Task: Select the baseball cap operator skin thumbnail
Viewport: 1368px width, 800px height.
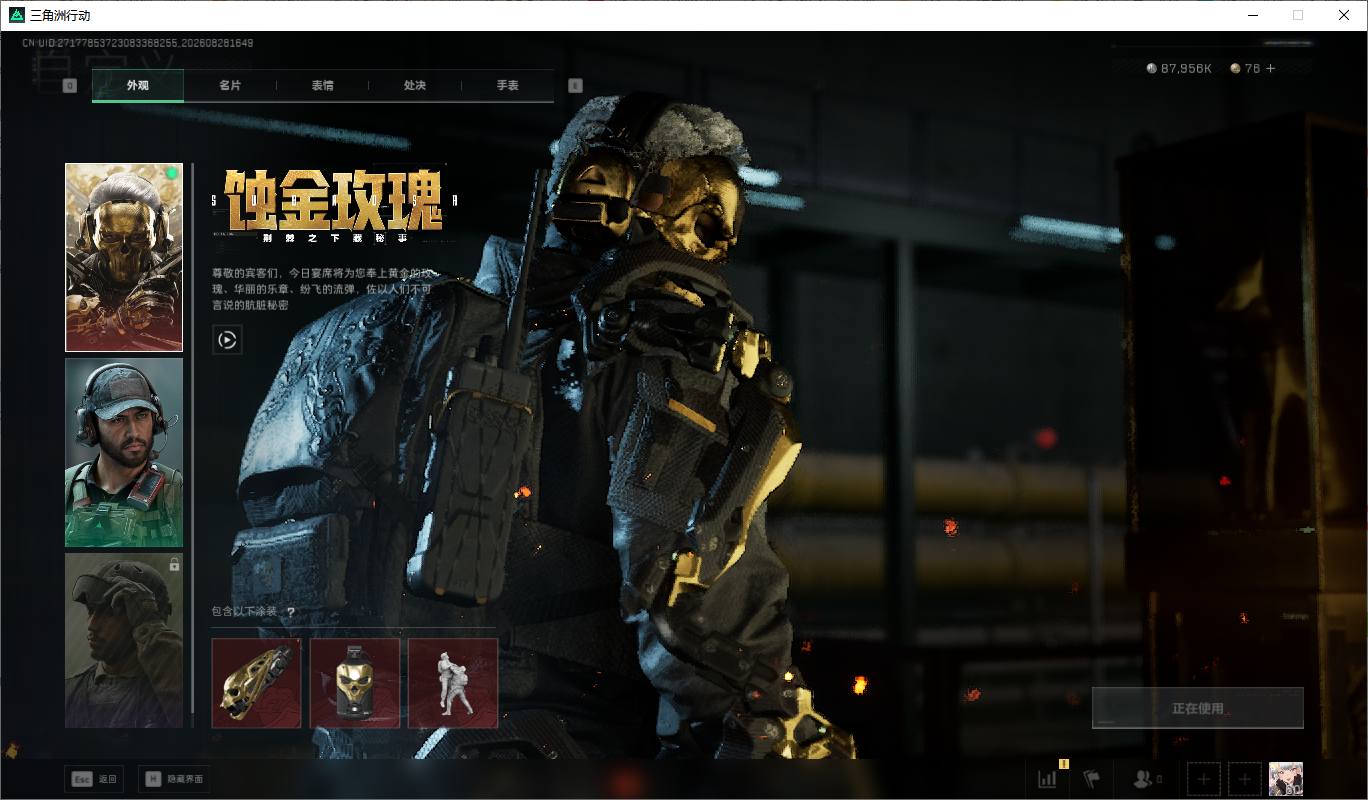Action: pyautogui.click(x=124, y=453)
